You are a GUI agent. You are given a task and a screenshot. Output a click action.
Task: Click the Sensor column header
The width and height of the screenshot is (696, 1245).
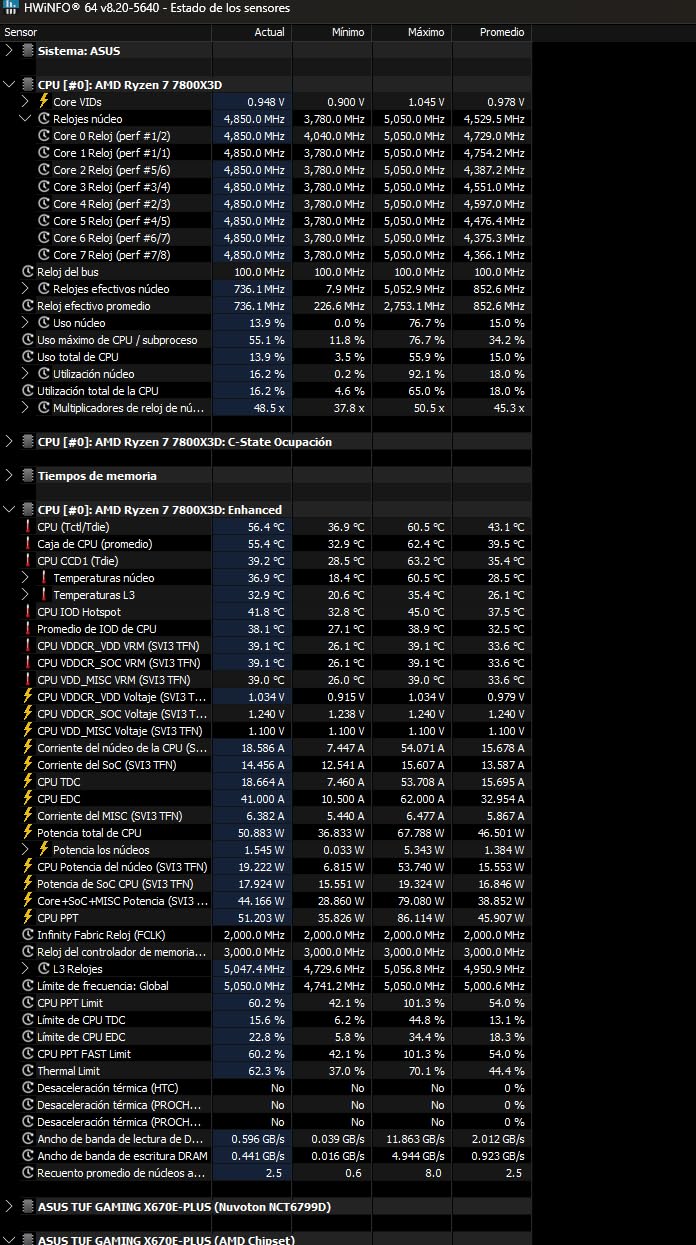tap(106, 32)
